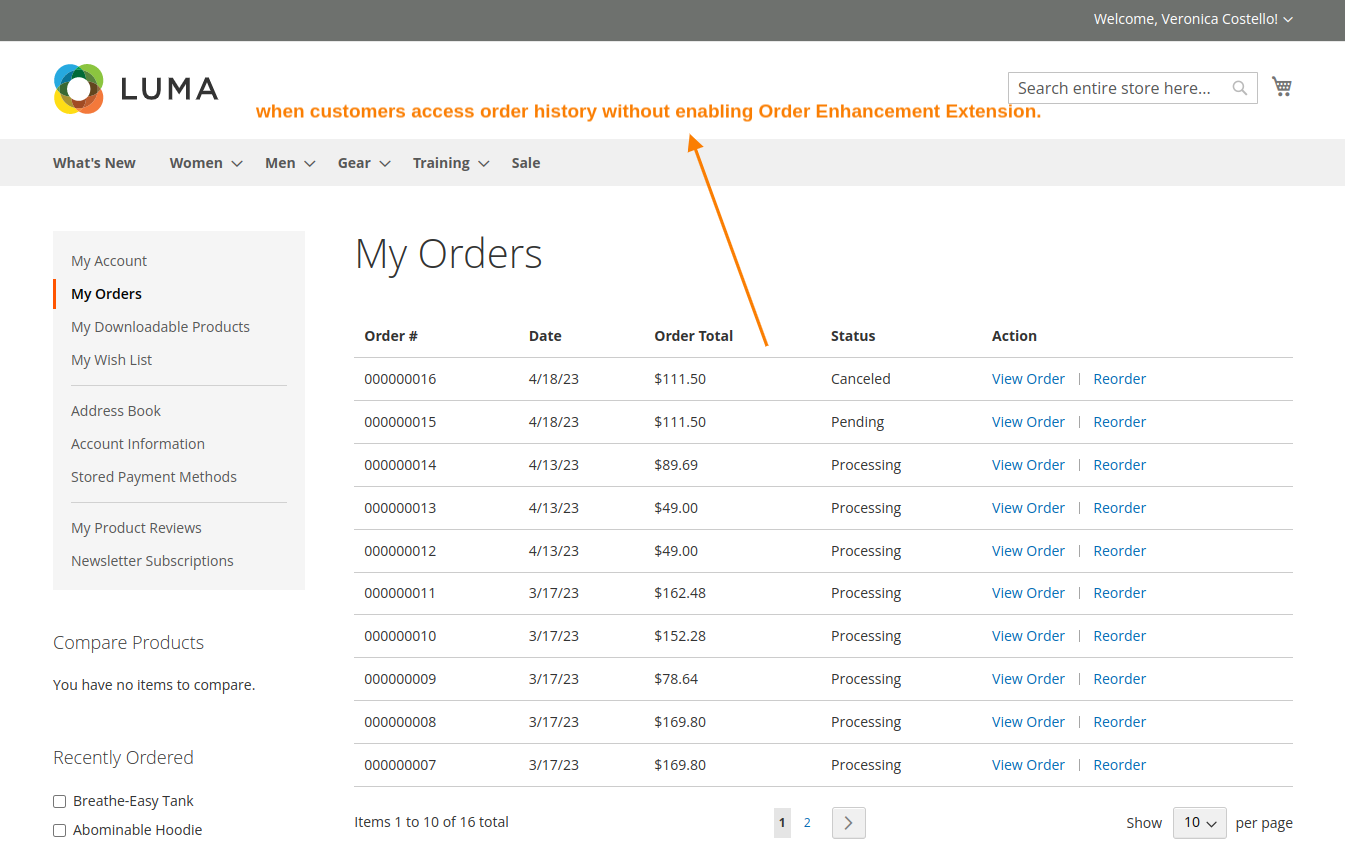Screen dimensions: 1345x856
Task: Open the Show per-page dropdown
Action: tap(1199, 822)
